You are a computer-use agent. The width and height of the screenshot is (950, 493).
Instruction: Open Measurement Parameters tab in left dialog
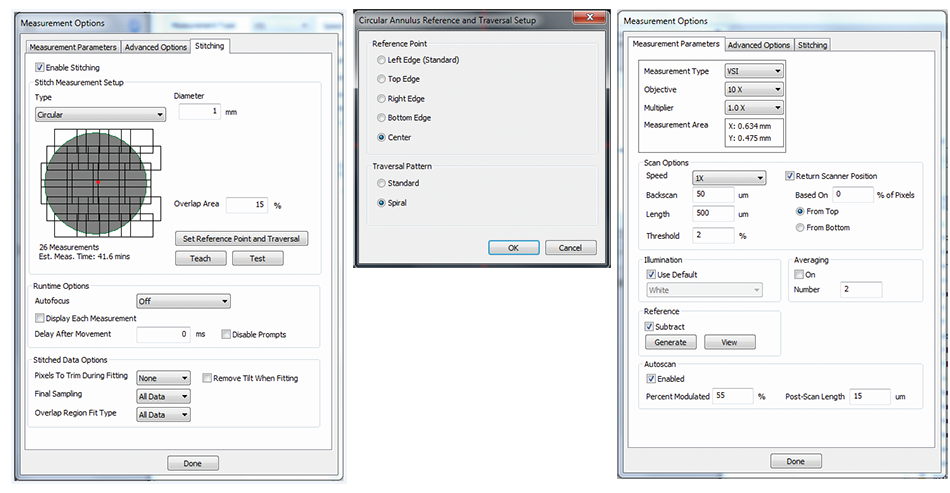coord(73,47)
